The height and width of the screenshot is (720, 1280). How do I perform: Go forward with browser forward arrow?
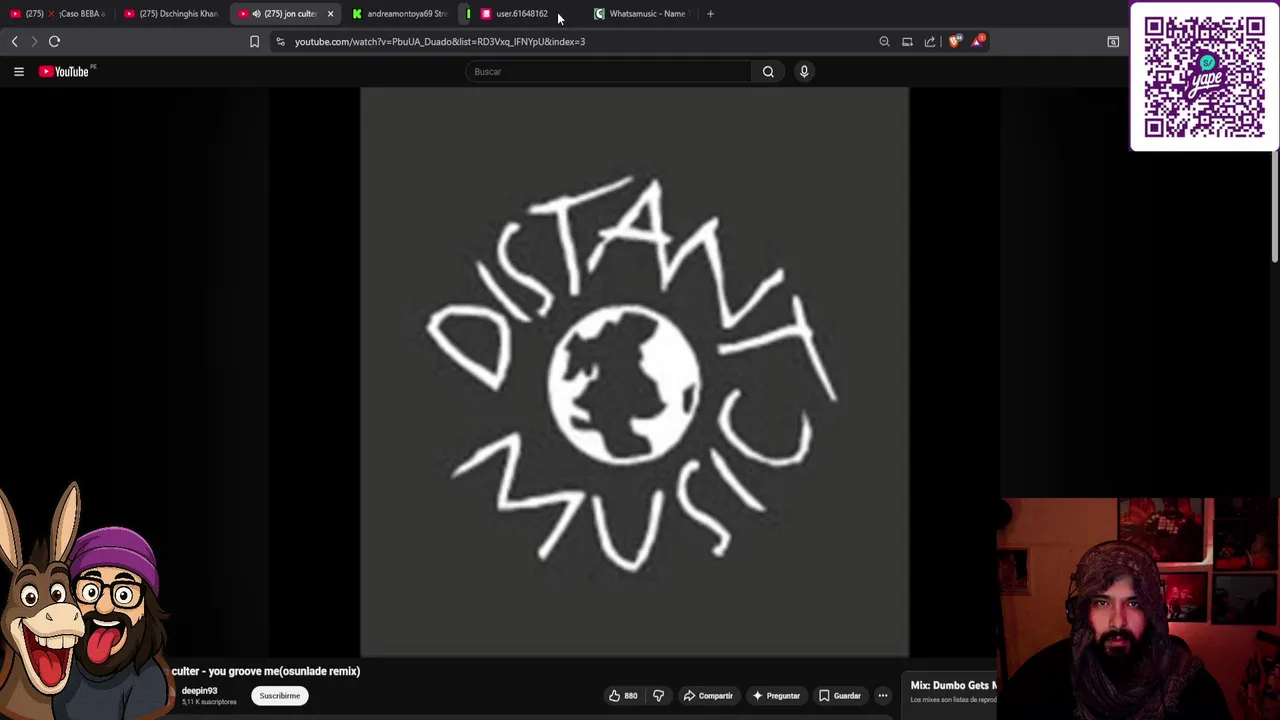point(33,41)
